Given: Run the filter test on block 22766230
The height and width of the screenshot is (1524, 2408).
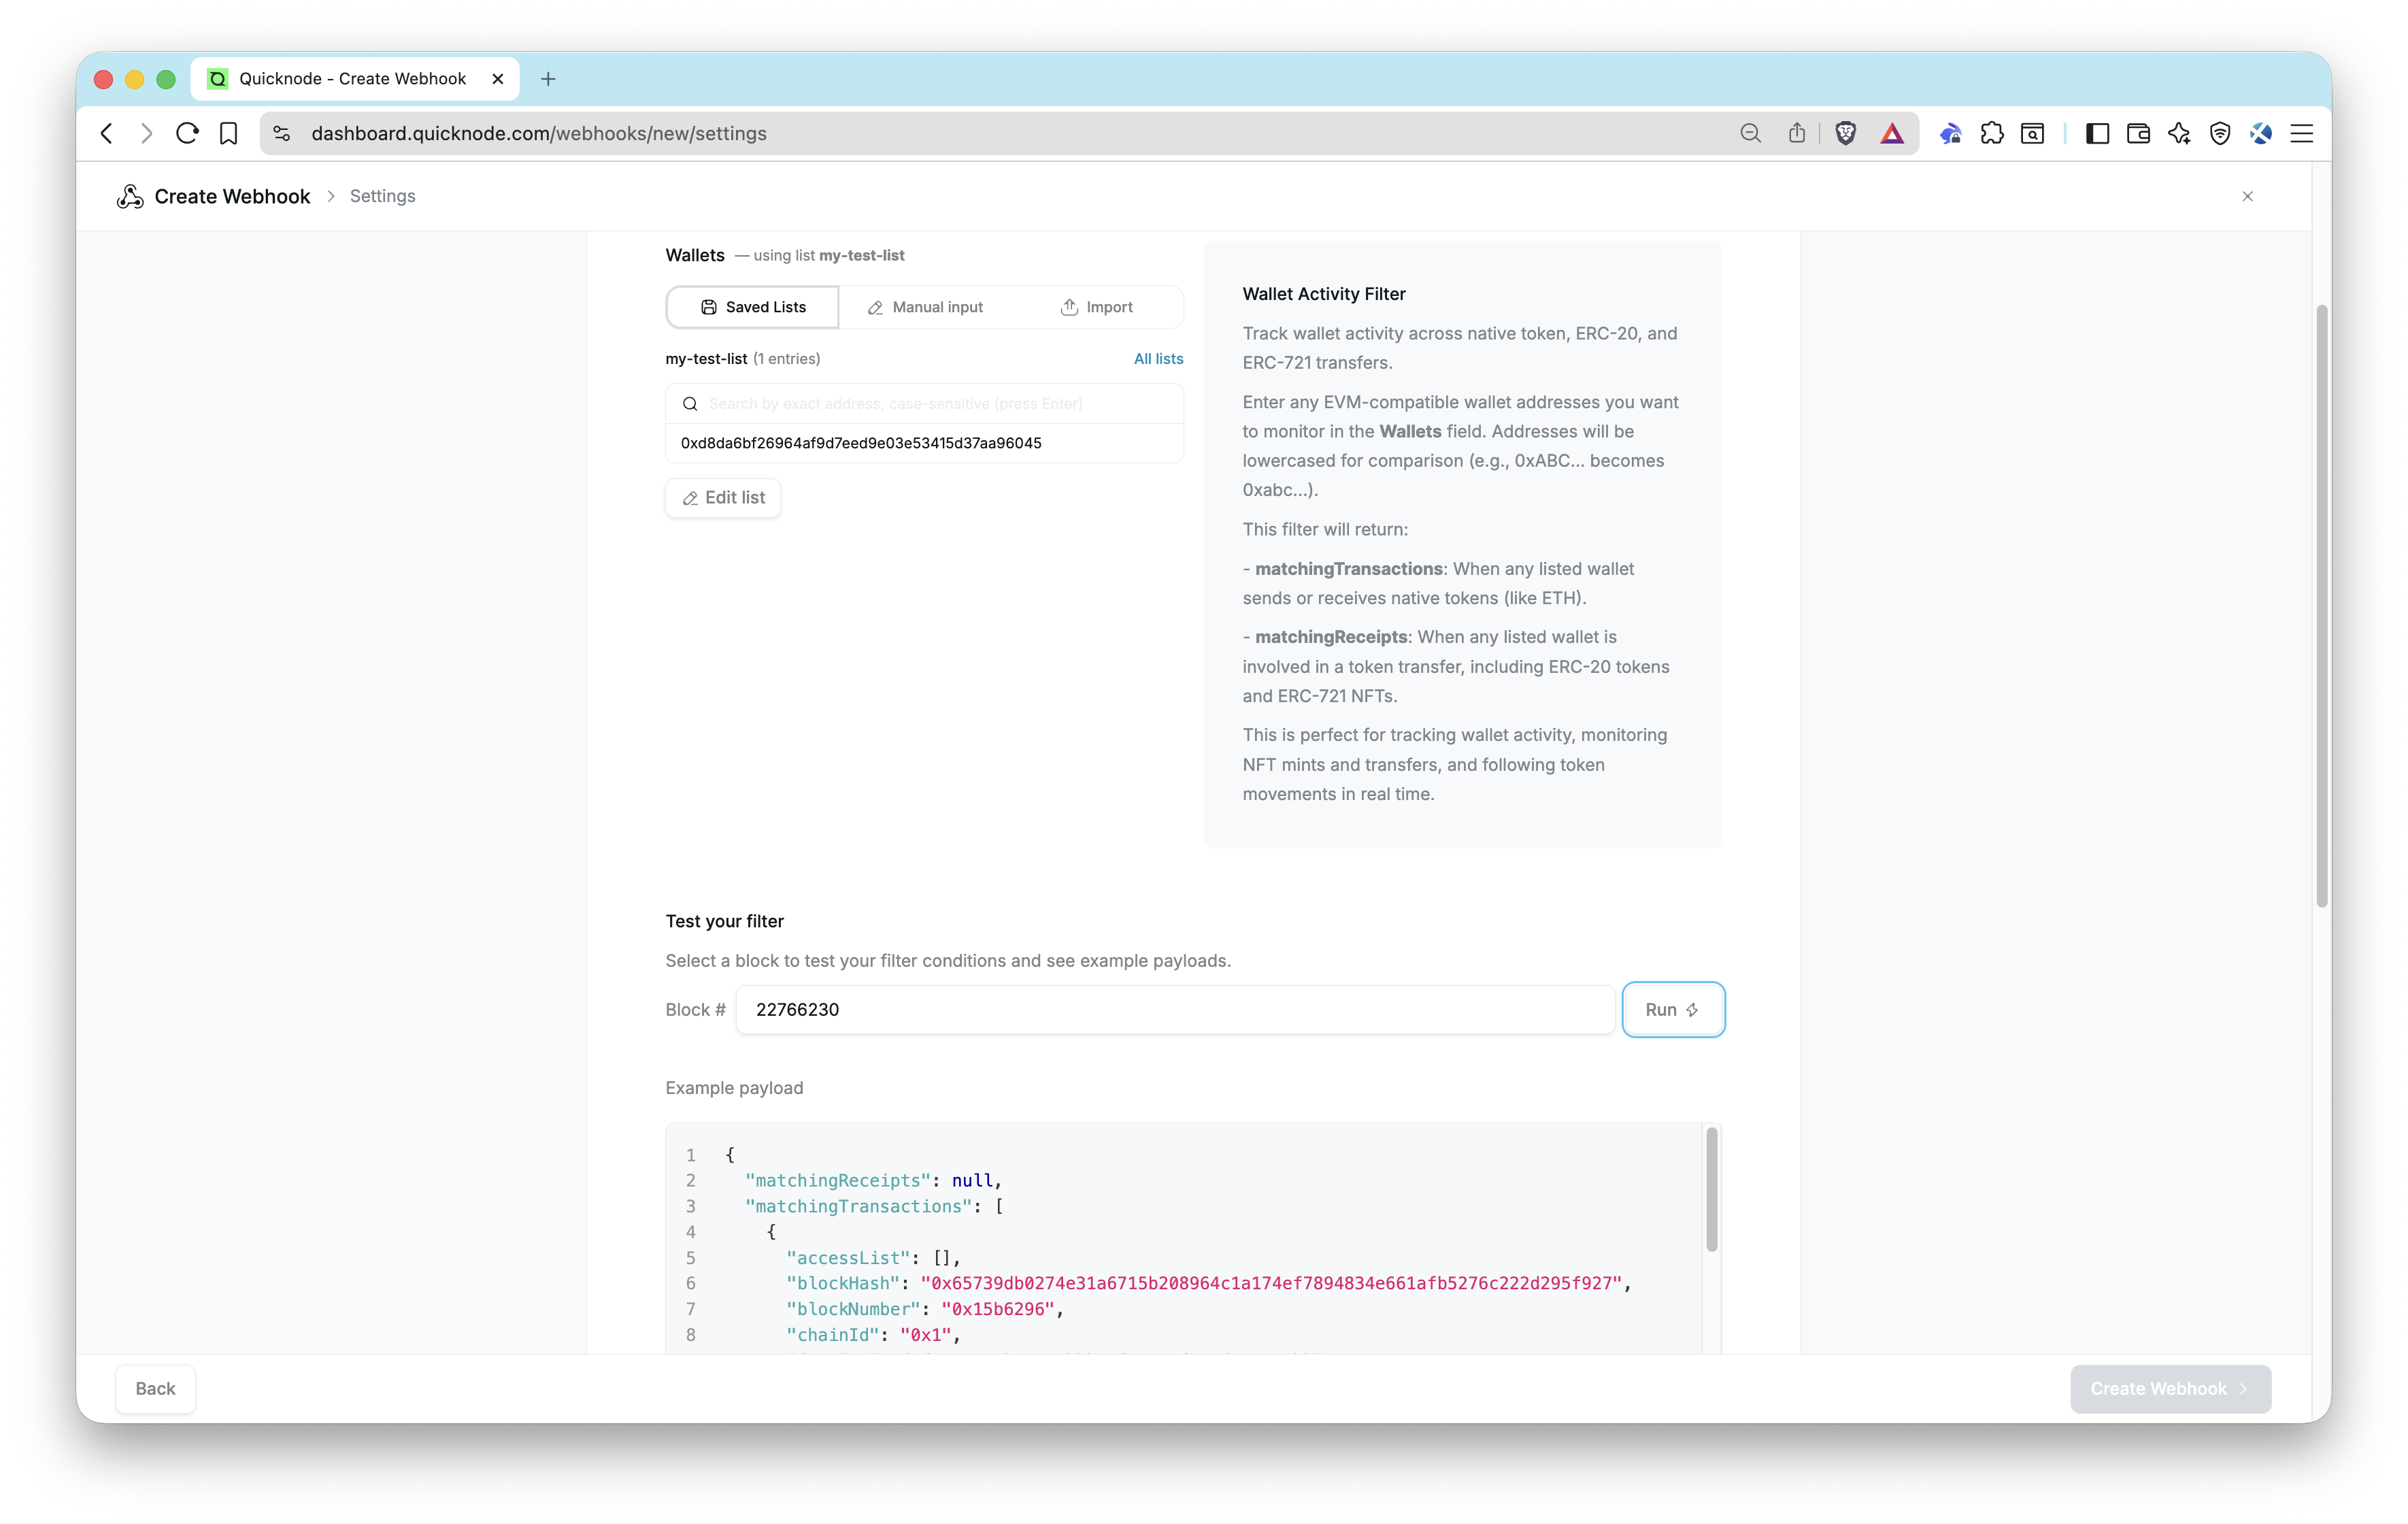Looking at the screenshot, I should coord(1673,1009).
